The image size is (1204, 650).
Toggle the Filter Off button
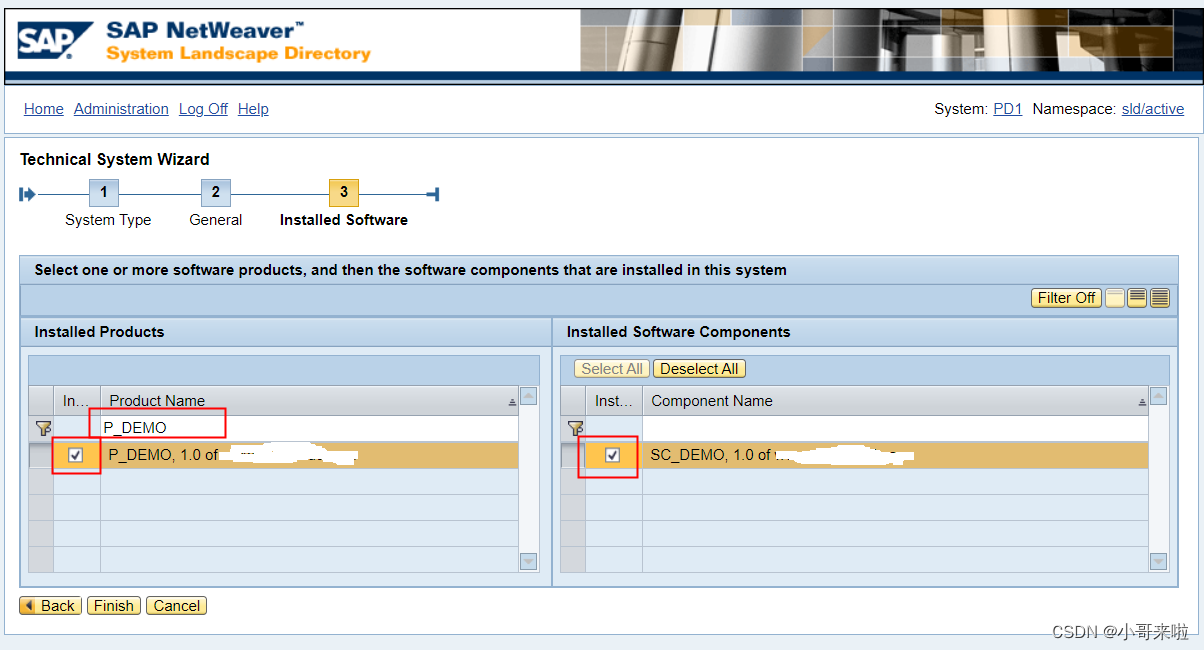pos(1066,297)
